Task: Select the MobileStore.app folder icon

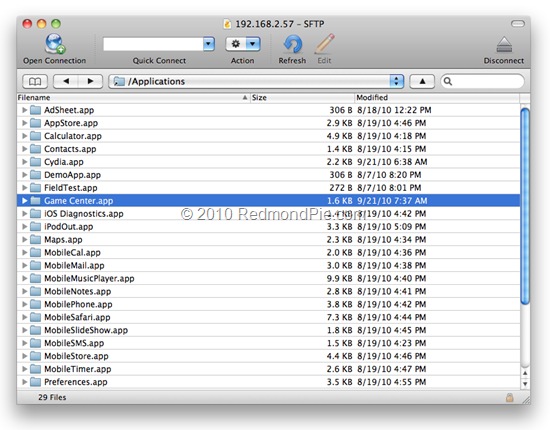Action: [35, 356]
